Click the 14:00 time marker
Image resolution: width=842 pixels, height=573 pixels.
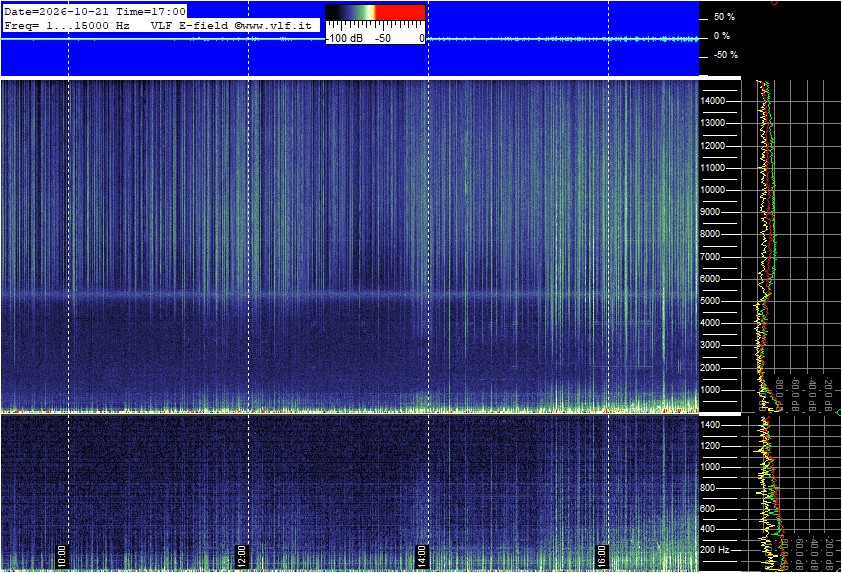421,556
